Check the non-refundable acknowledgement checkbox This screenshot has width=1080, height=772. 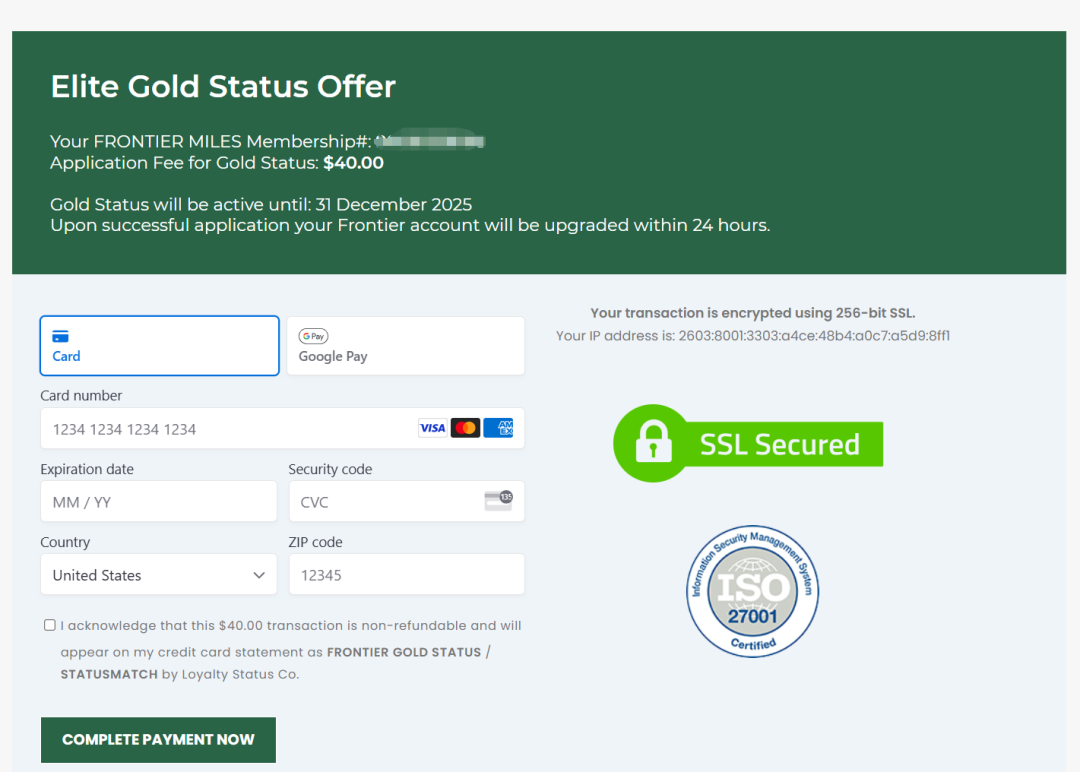[50, 625]
